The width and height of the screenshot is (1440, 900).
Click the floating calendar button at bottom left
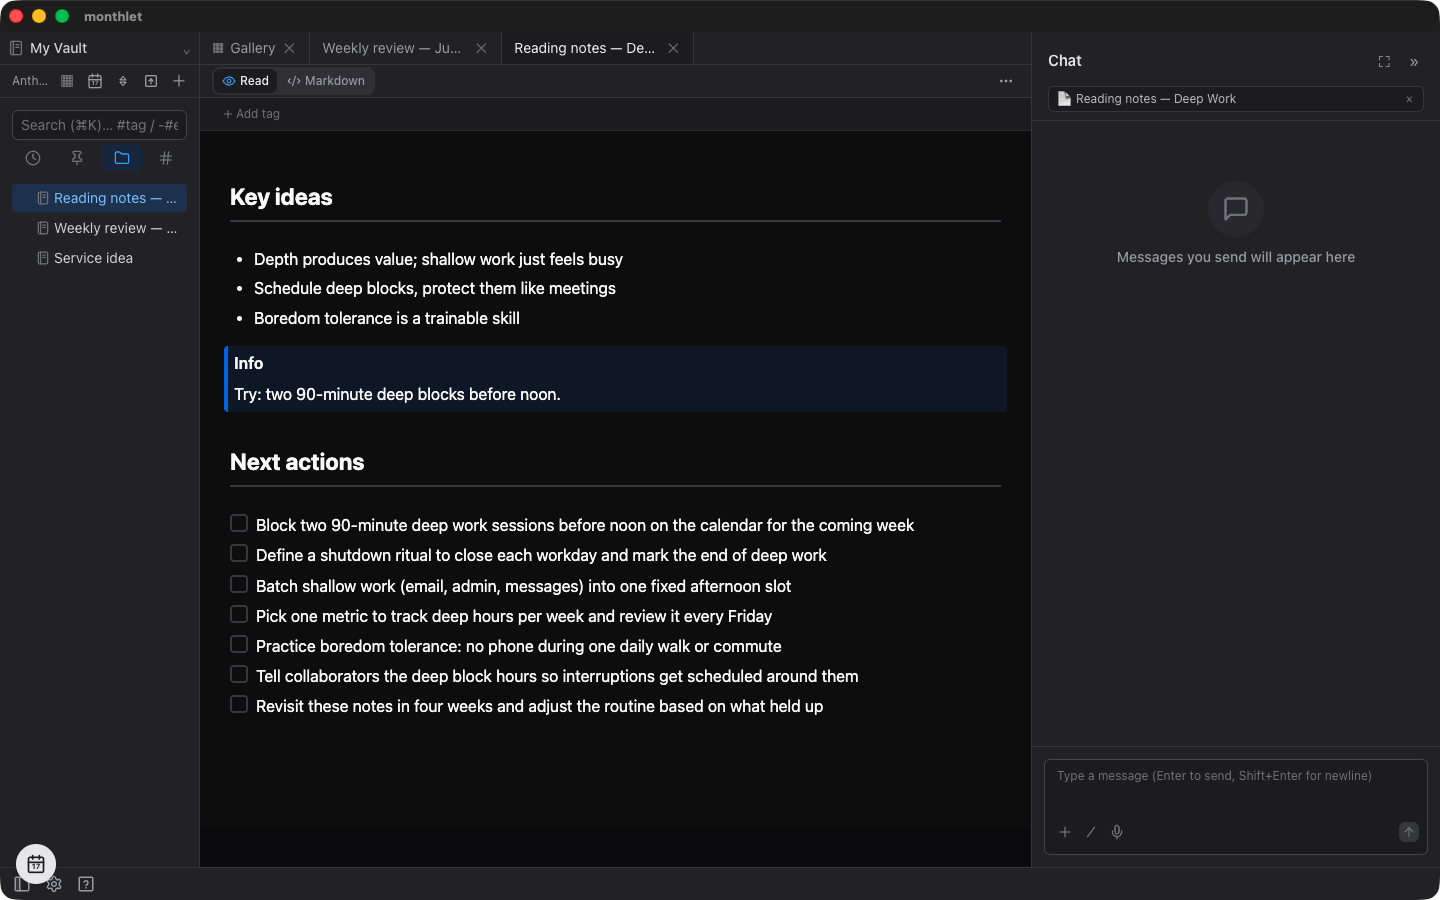(x=36, y=864)
